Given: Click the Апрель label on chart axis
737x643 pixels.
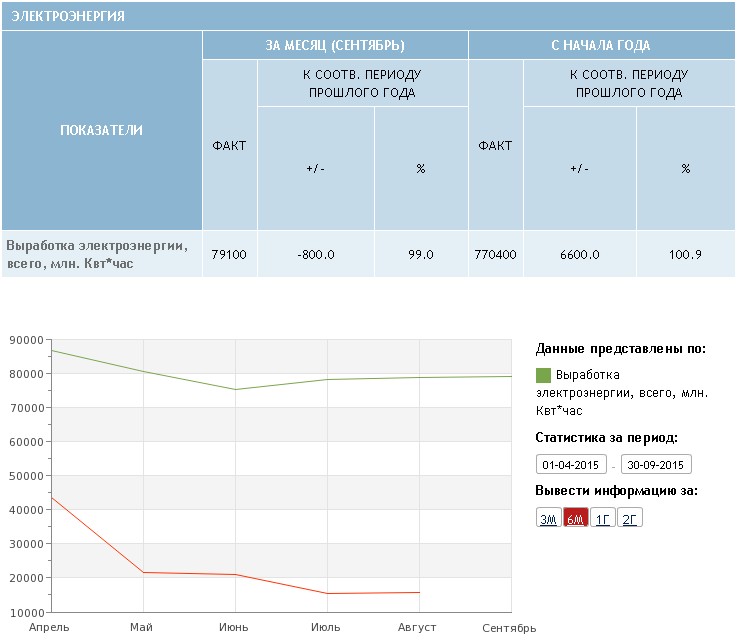Looking at the screenshot, I should [x=49, y=627].
